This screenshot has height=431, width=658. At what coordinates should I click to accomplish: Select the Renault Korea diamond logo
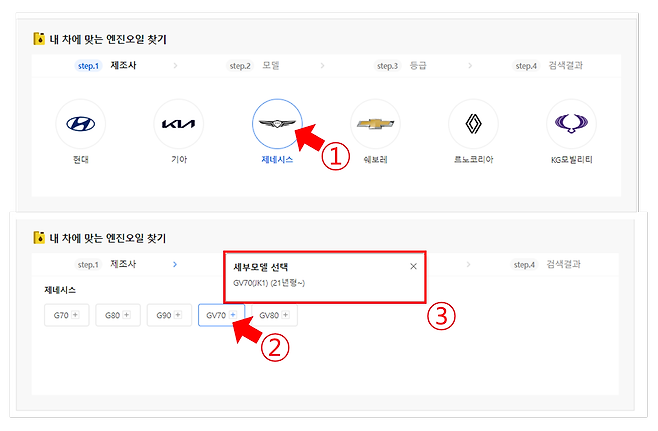tap(473, 124)
